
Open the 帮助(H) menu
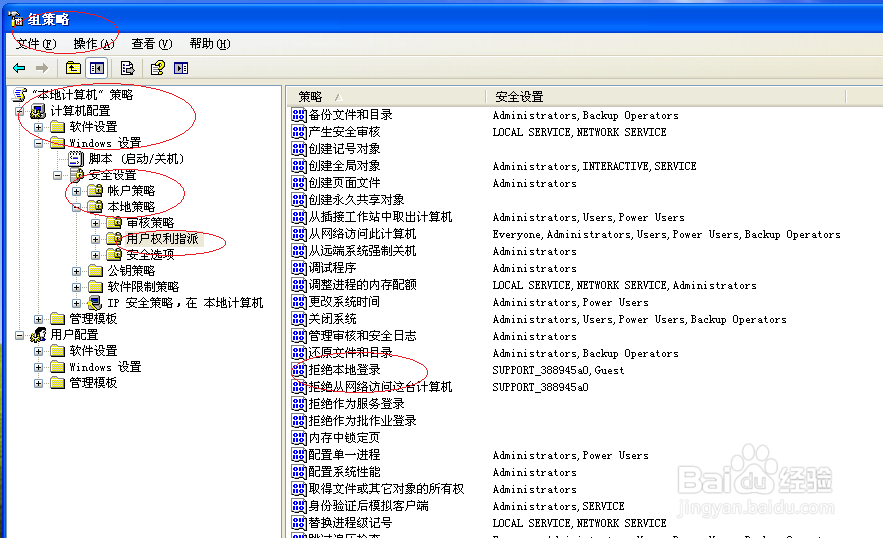click(x=209, y=43)
